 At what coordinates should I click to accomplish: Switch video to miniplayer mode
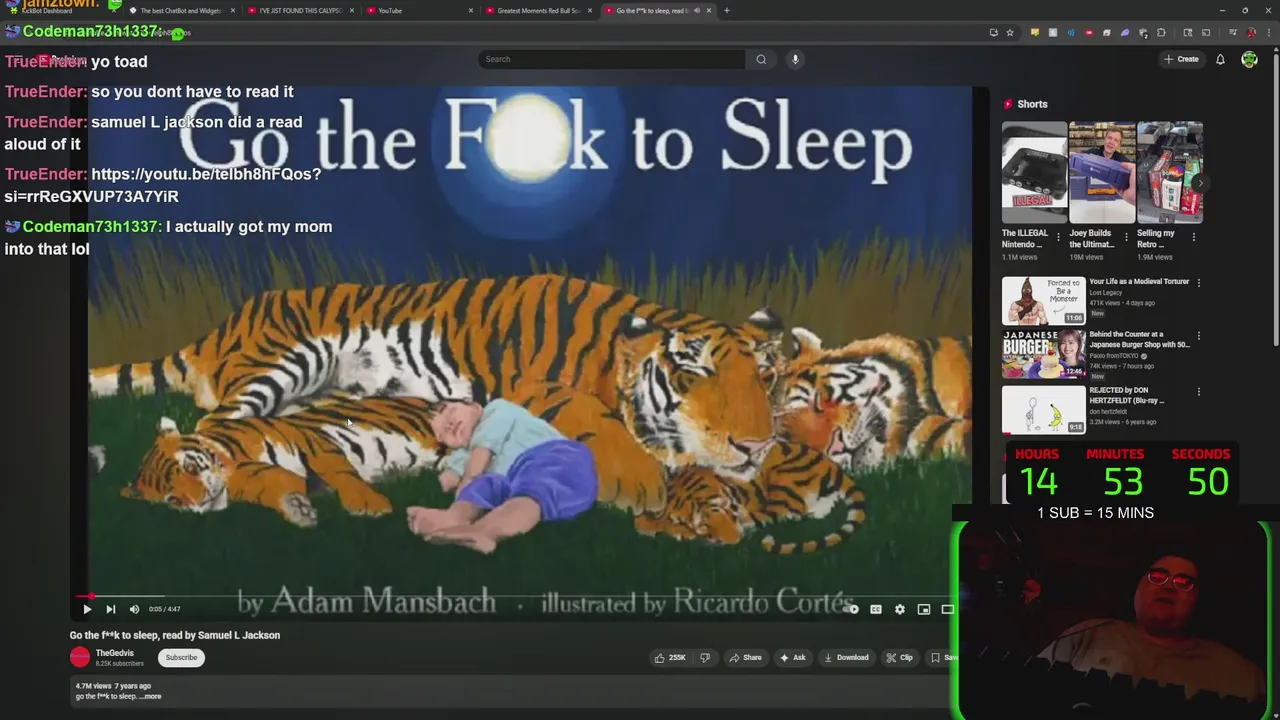pos(924,609)
